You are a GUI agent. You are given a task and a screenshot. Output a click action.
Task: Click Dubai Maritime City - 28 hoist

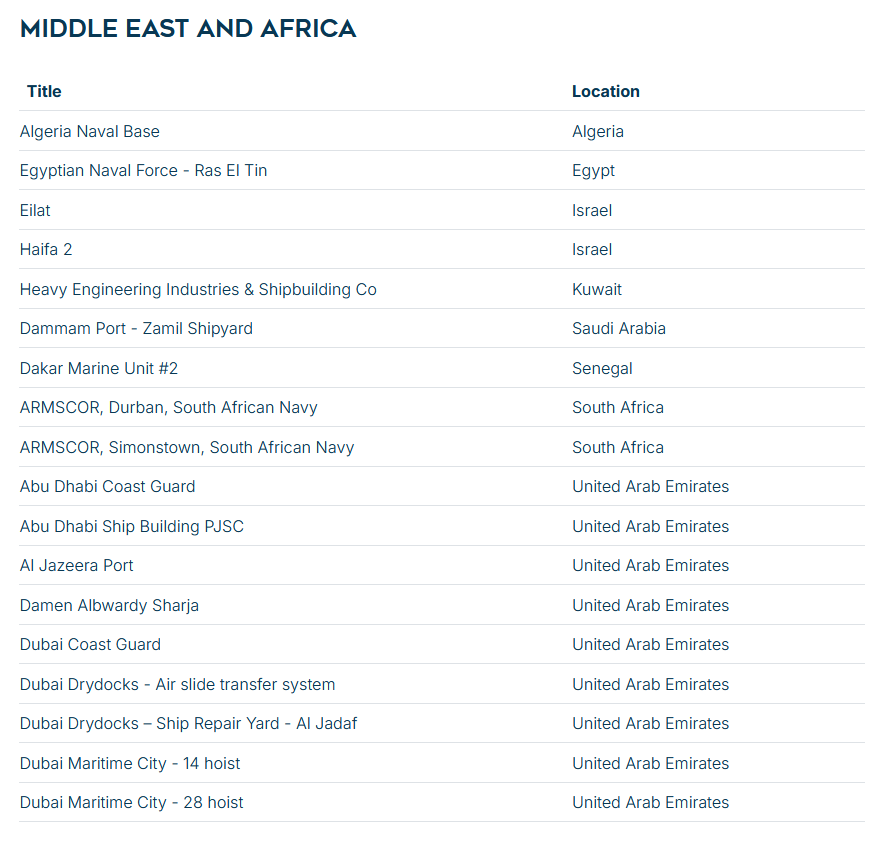[132, 802]
